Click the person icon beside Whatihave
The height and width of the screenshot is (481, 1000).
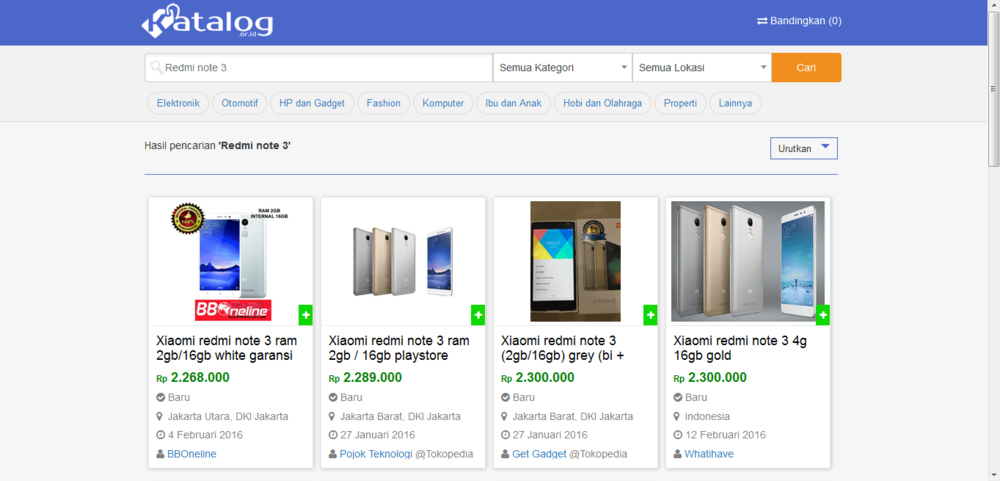678,454
